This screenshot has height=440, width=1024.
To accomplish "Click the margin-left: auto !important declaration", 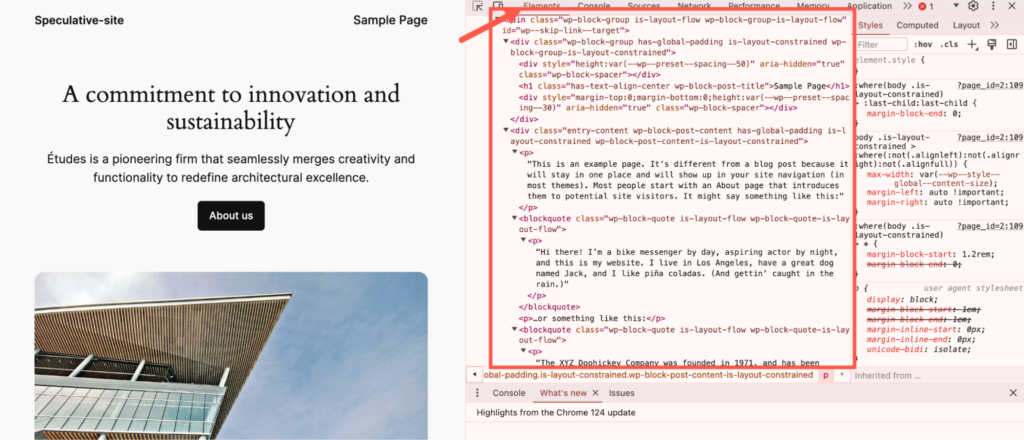I will click(935, 192).
